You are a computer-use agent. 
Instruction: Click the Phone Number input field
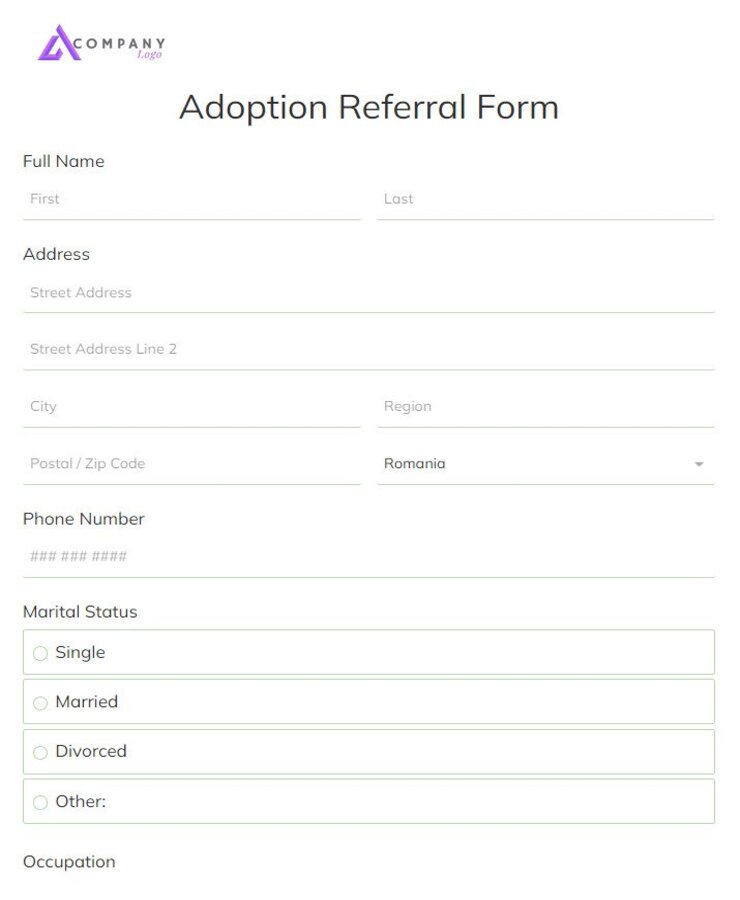368,556
